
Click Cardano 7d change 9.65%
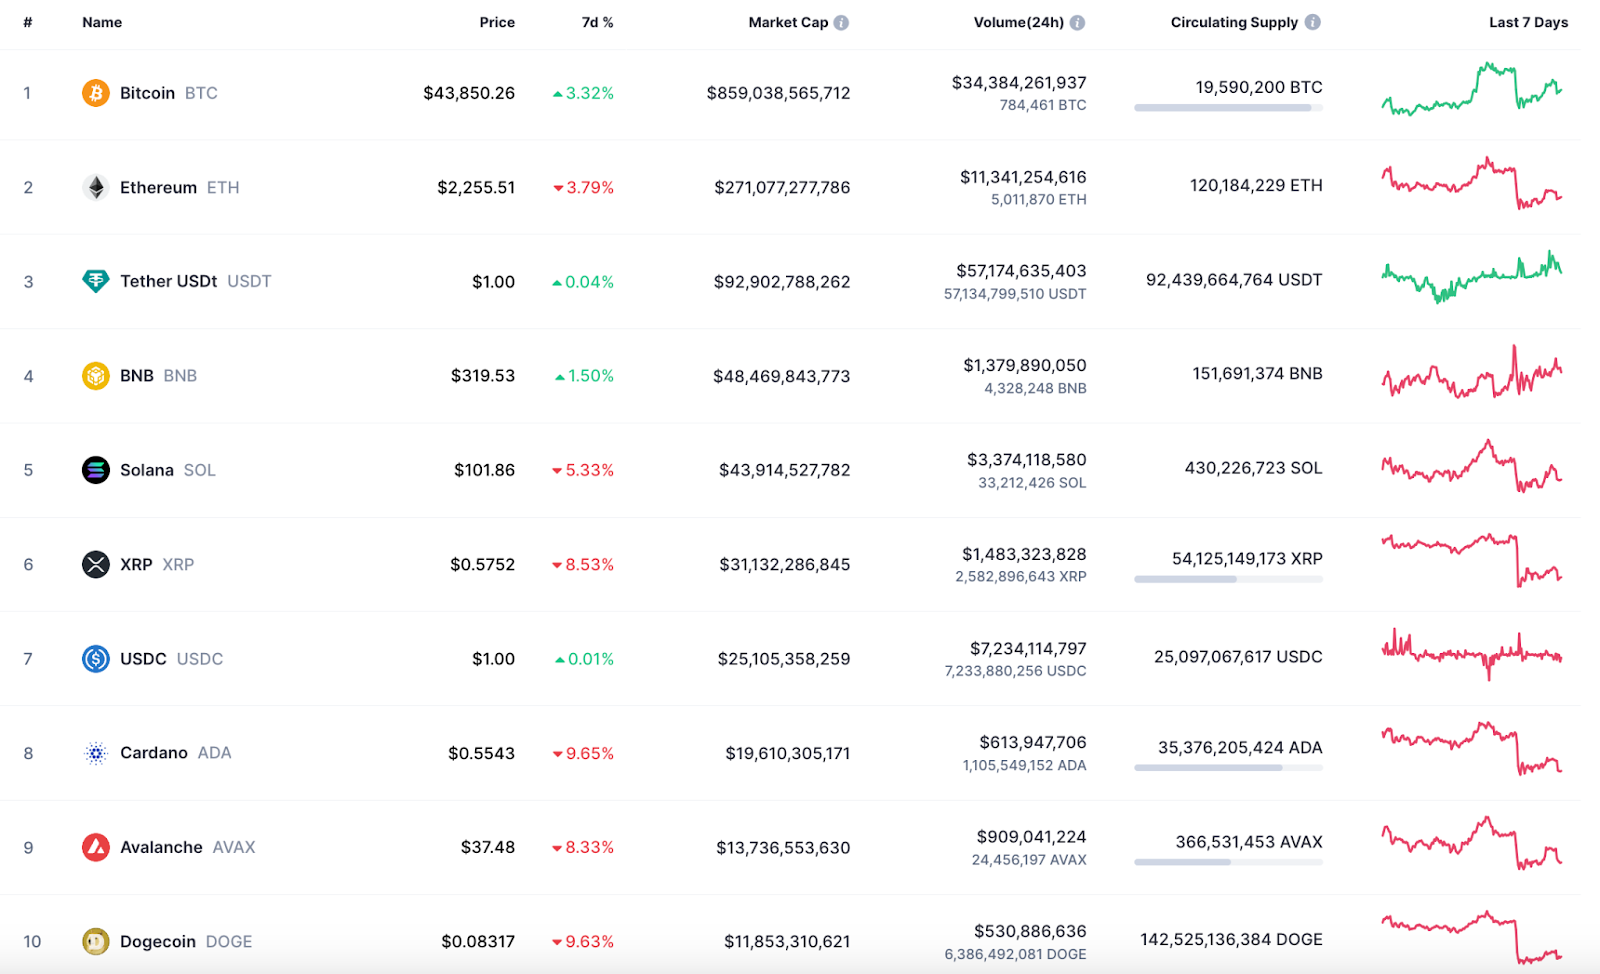583,753
